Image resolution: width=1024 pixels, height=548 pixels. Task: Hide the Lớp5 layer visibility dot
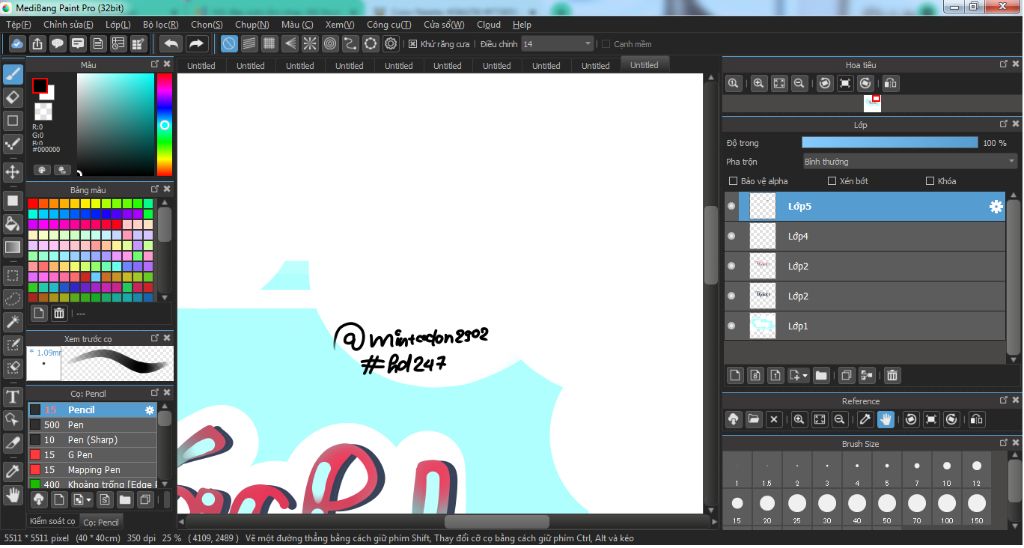click(x=731, y=206)
